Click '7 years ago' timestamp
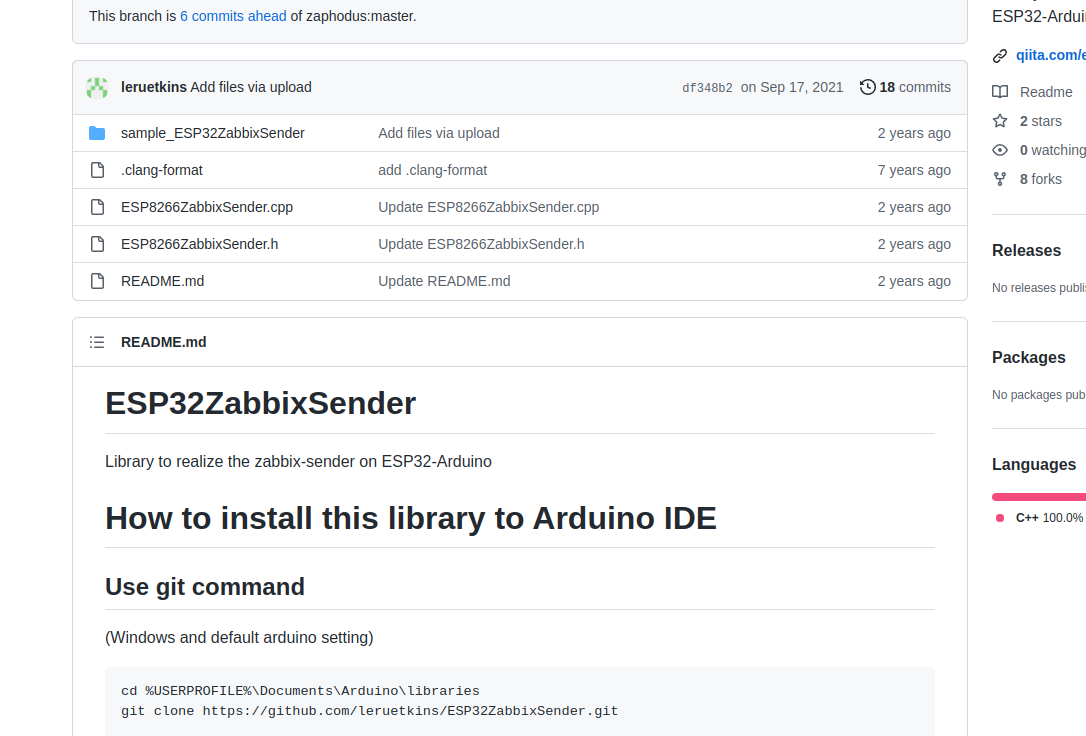Image resolution: width=1086 pixels, height=736 pixels. point(914,170)
